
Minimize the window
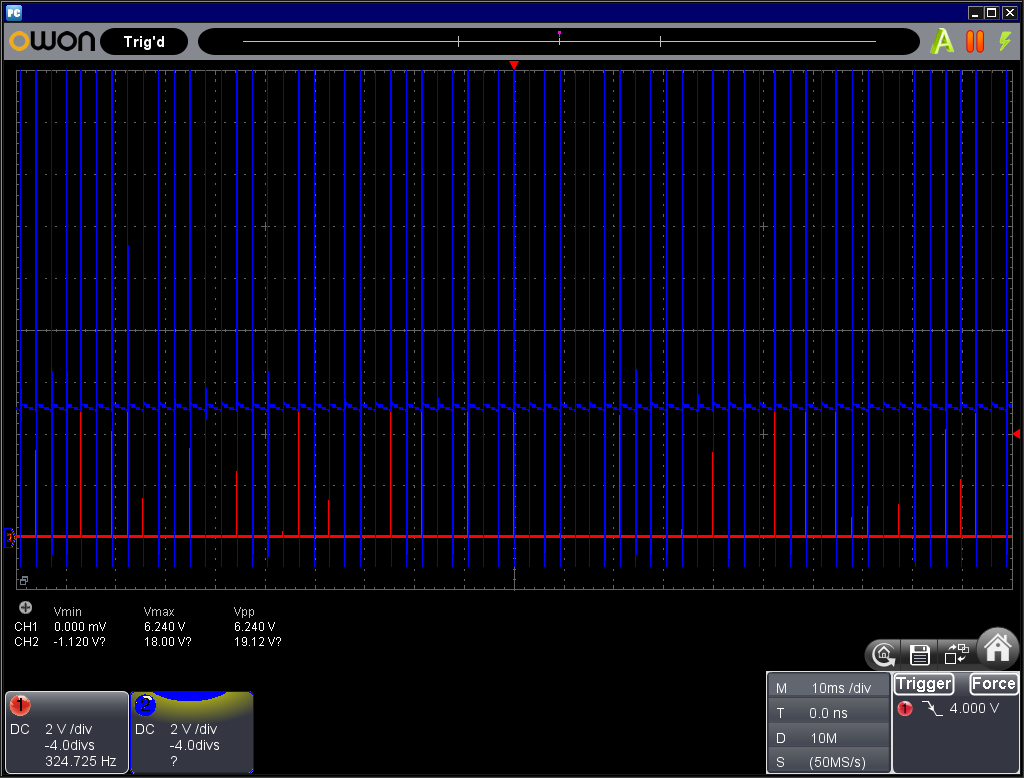click(x=976, y=12)
